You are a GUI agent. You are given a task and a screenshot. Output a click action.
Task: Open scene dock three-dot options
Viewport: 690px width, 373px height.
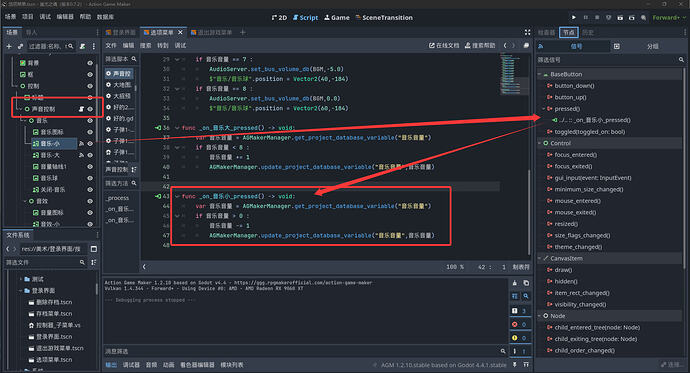[x=94, y=46]
